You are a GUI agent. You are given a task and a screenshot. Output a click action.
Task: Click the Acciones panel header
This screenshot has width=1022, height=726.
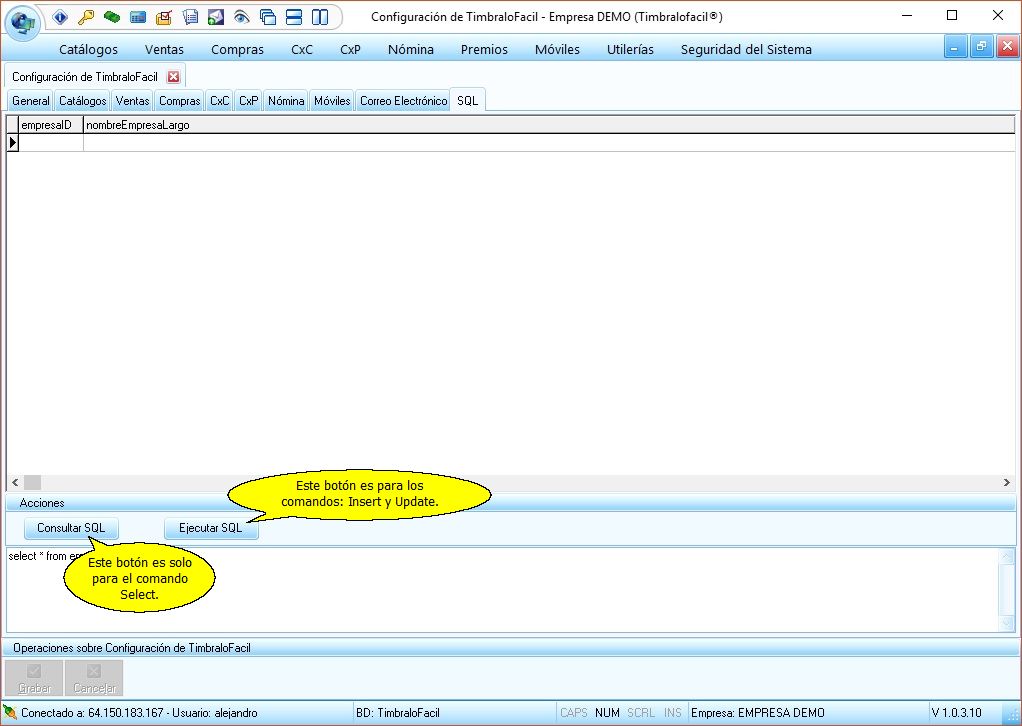coord(511,503)
